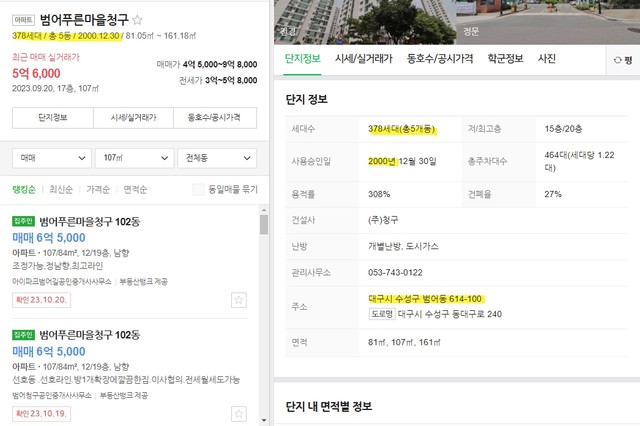Click the first listing price 매매 6억 5,000
Image resolution: width=640 pixels, height=426 pixels.
[49, 237]
